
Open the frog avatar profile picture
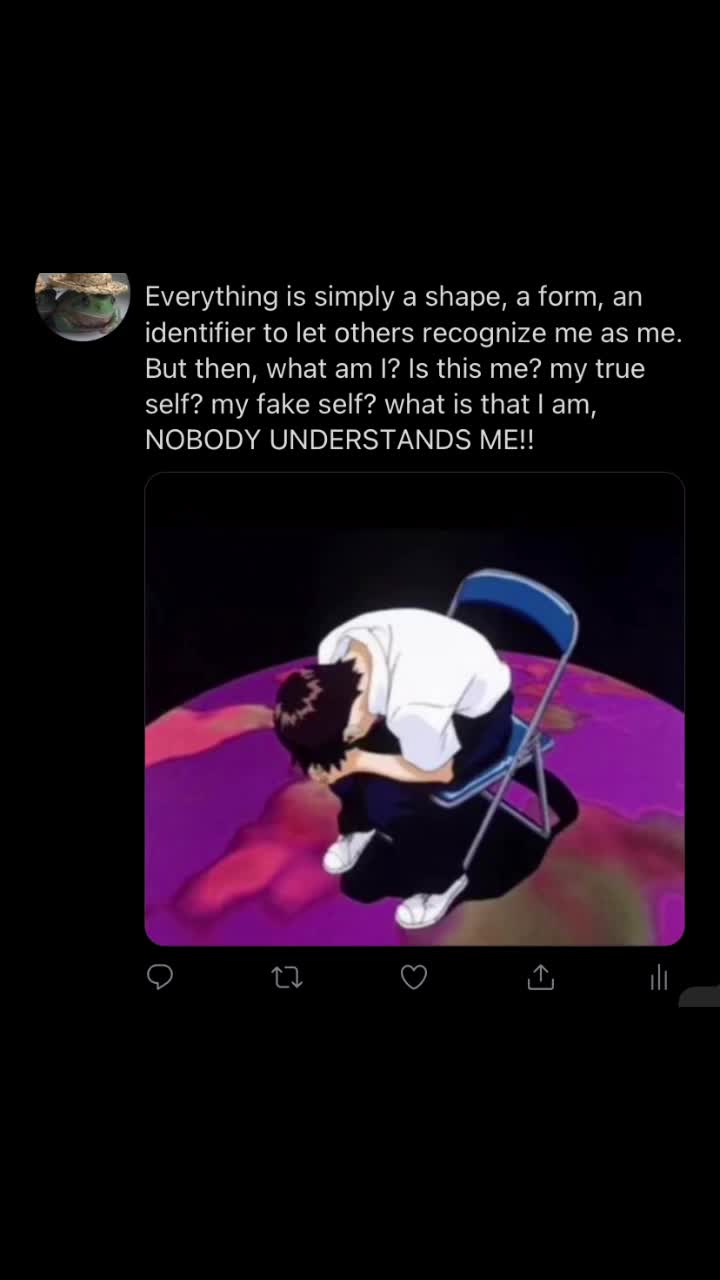(x=82, y=306)
